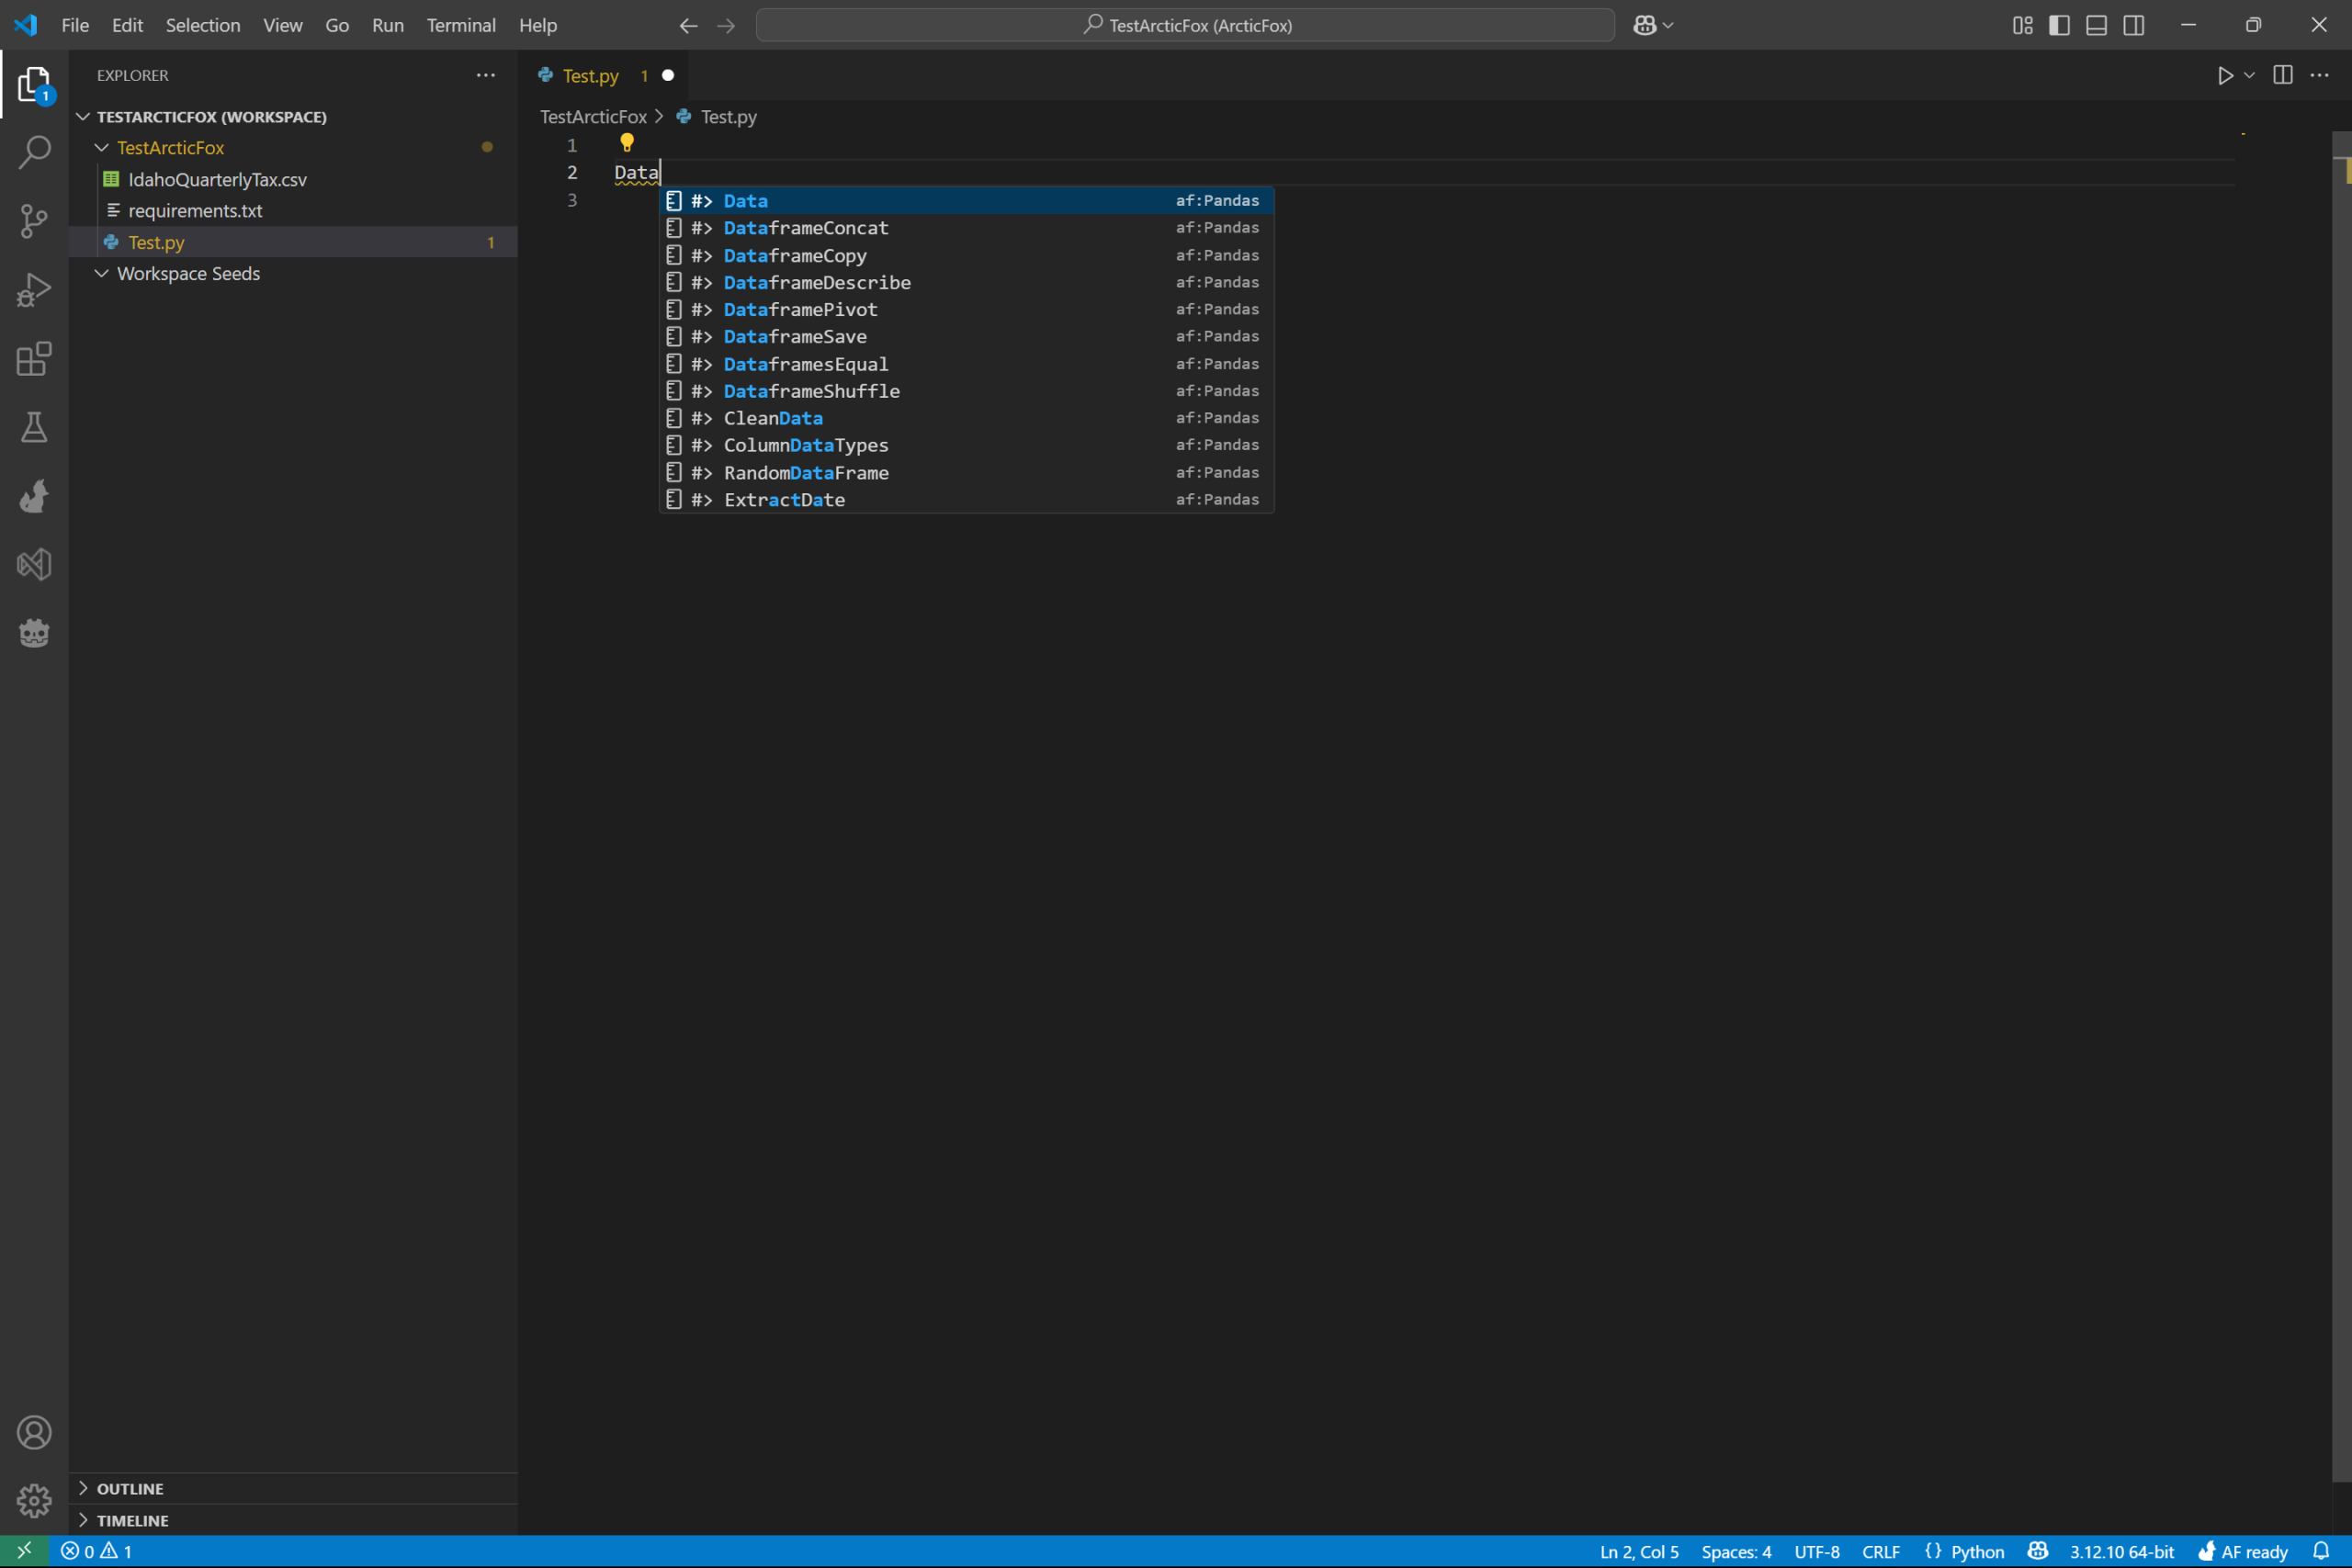Split the editor to the right
The height and width of the screenshot is (1568, 2352).
click(x=2283, y=76)
